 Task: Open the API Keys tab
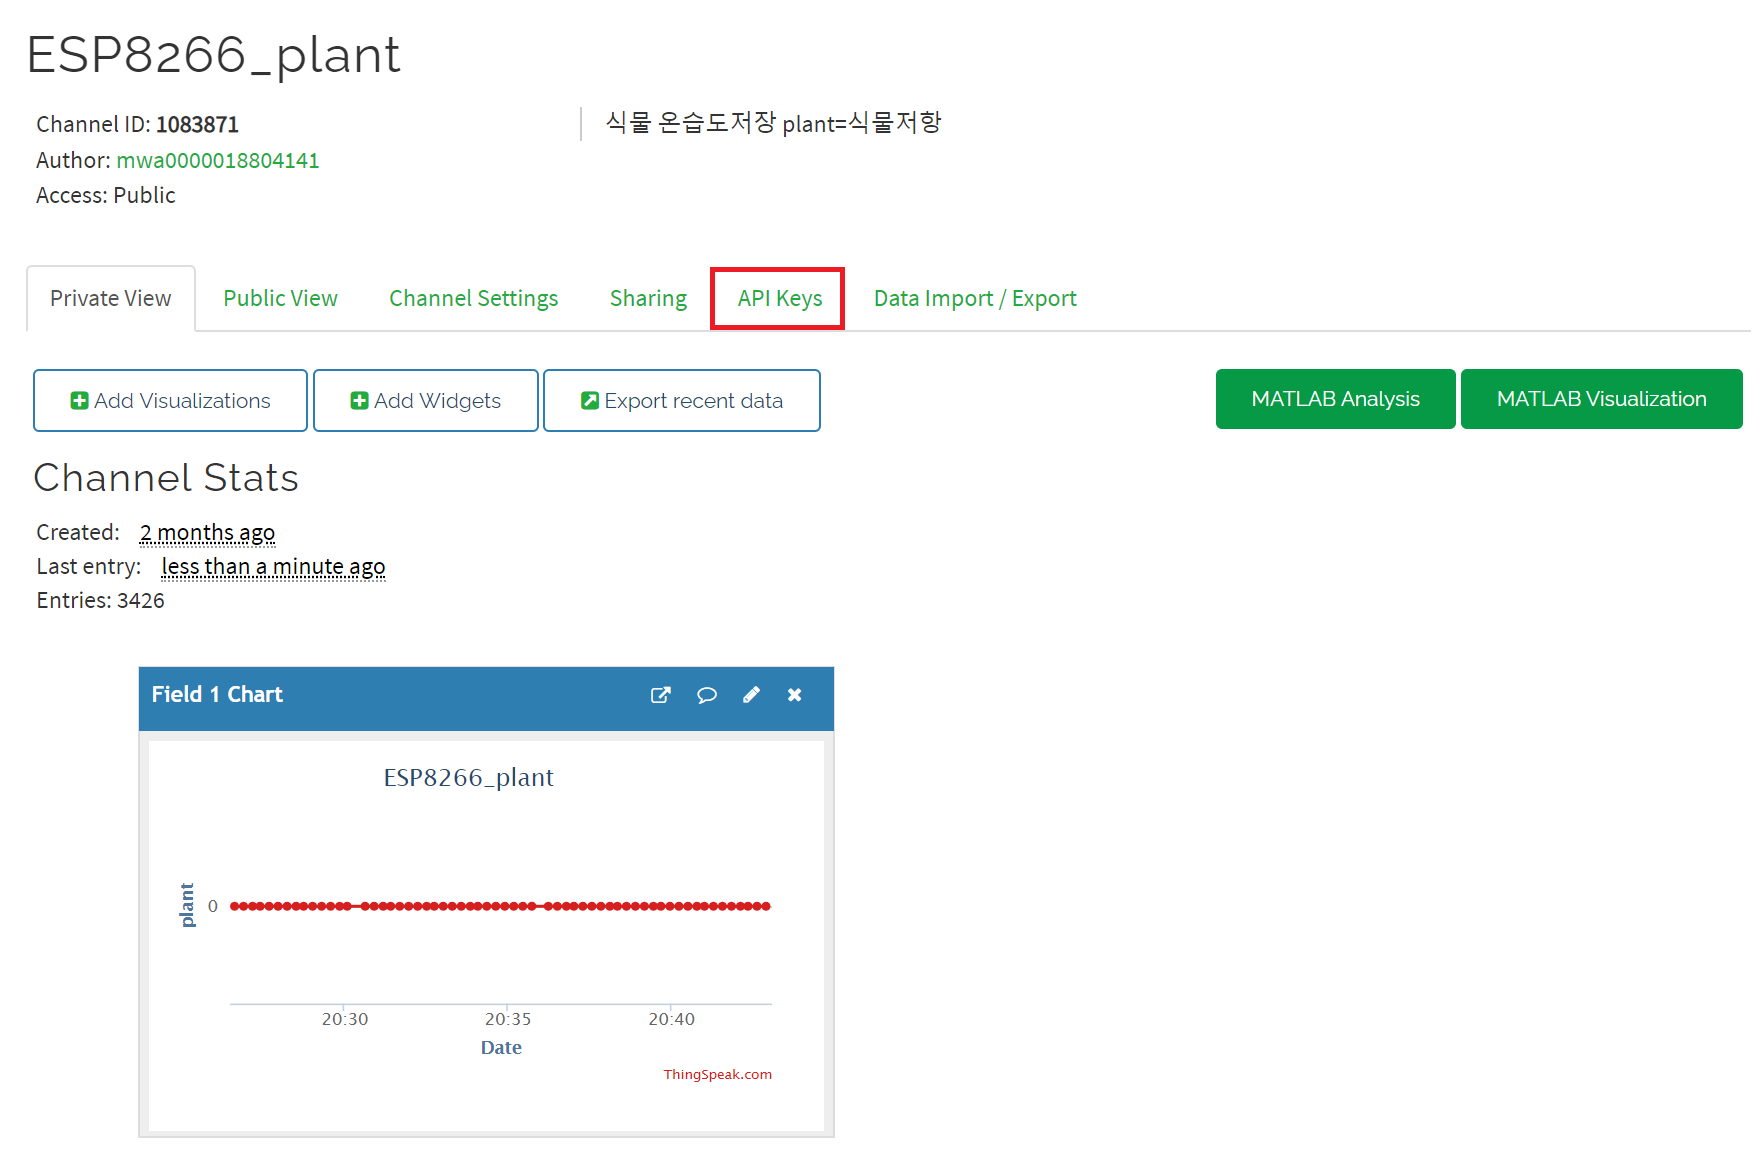[779, 298]
